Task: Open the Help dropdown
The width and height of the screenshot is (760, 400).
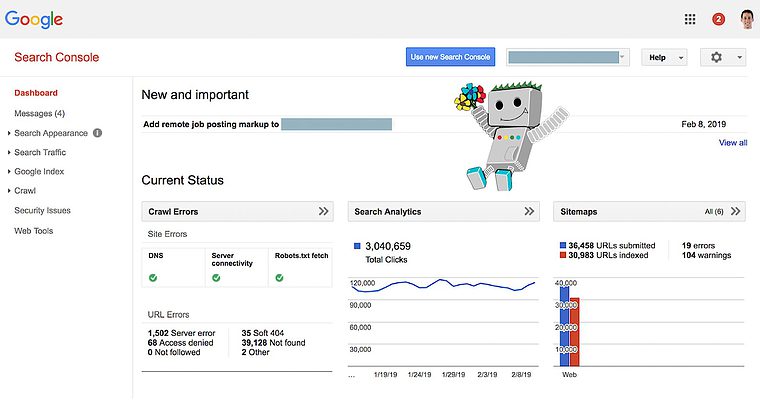Action: (x=664, y=57)
